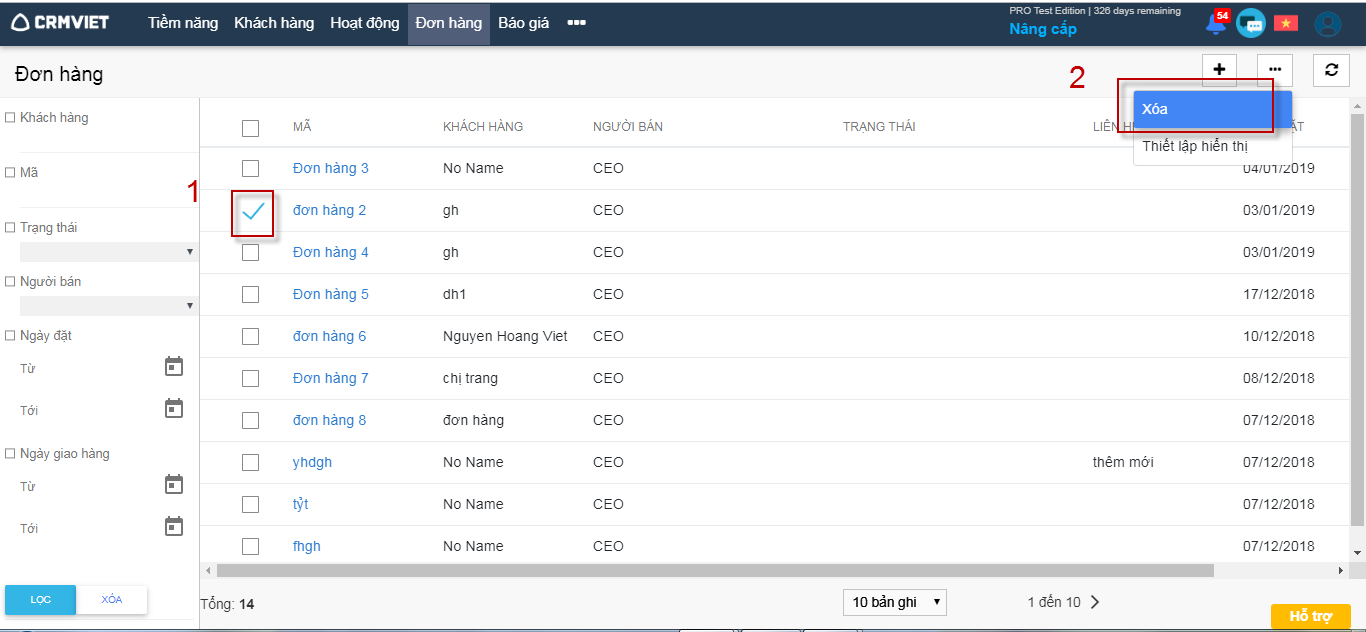Click the horizontal scrollbar under the table
Image resolution: width=1366 pixels, height=632 pixels.
[714, 570]
